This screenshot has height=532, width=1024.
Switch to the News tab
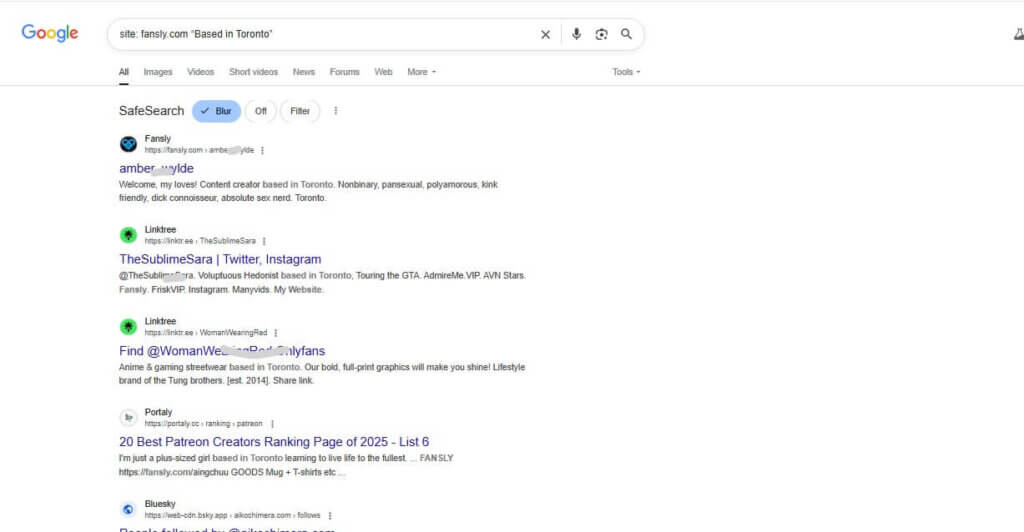tap(304, 72)
